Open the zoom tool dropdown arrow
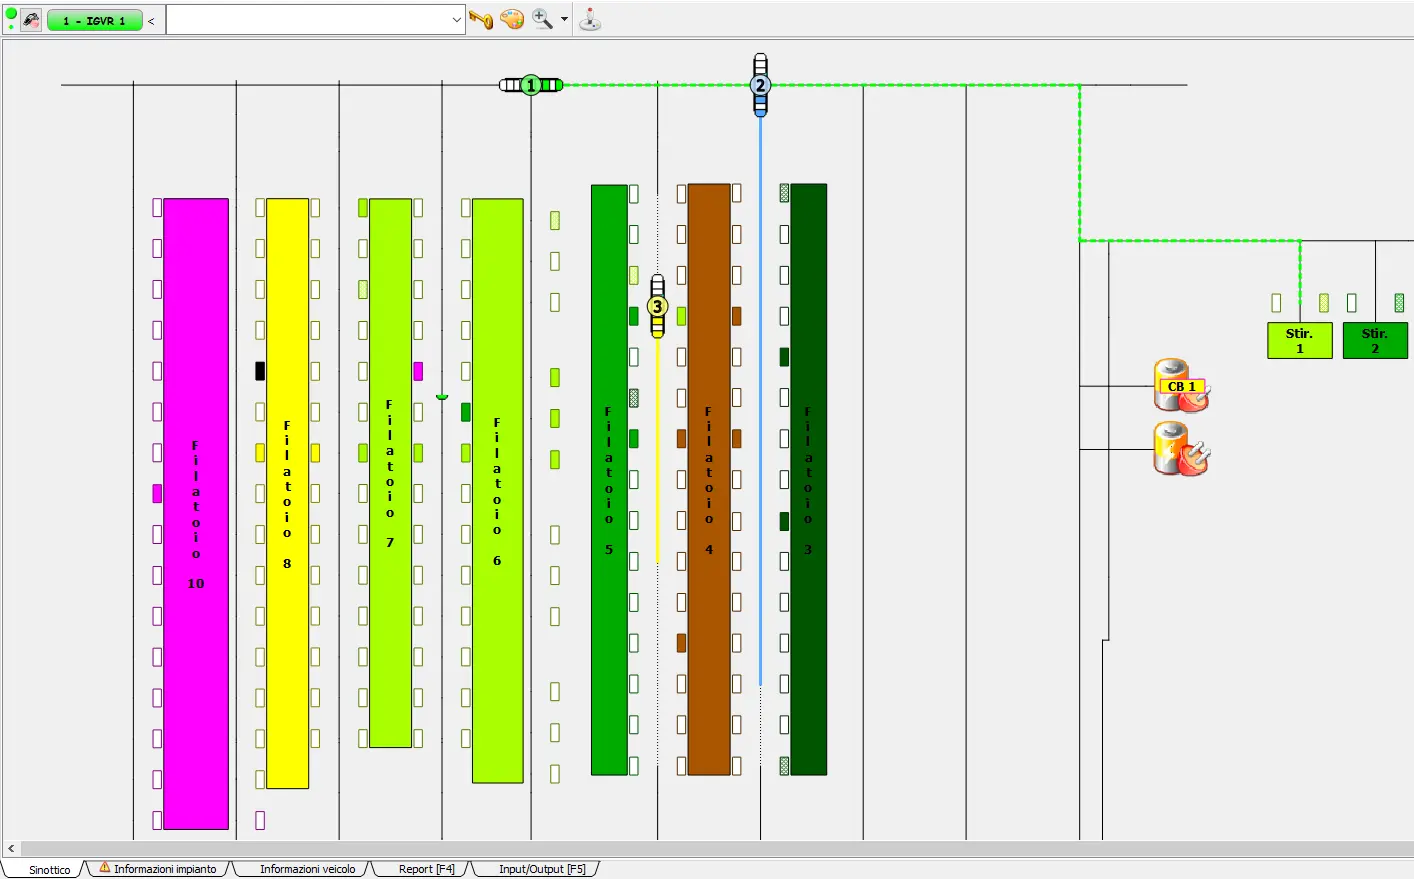 (564, 20)
